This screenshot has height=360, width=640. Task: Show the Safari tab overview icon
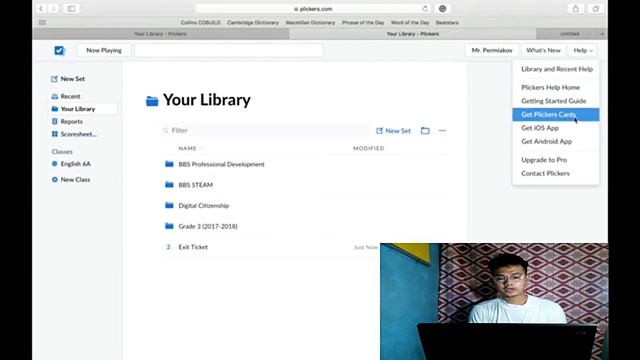click(596, 9)
